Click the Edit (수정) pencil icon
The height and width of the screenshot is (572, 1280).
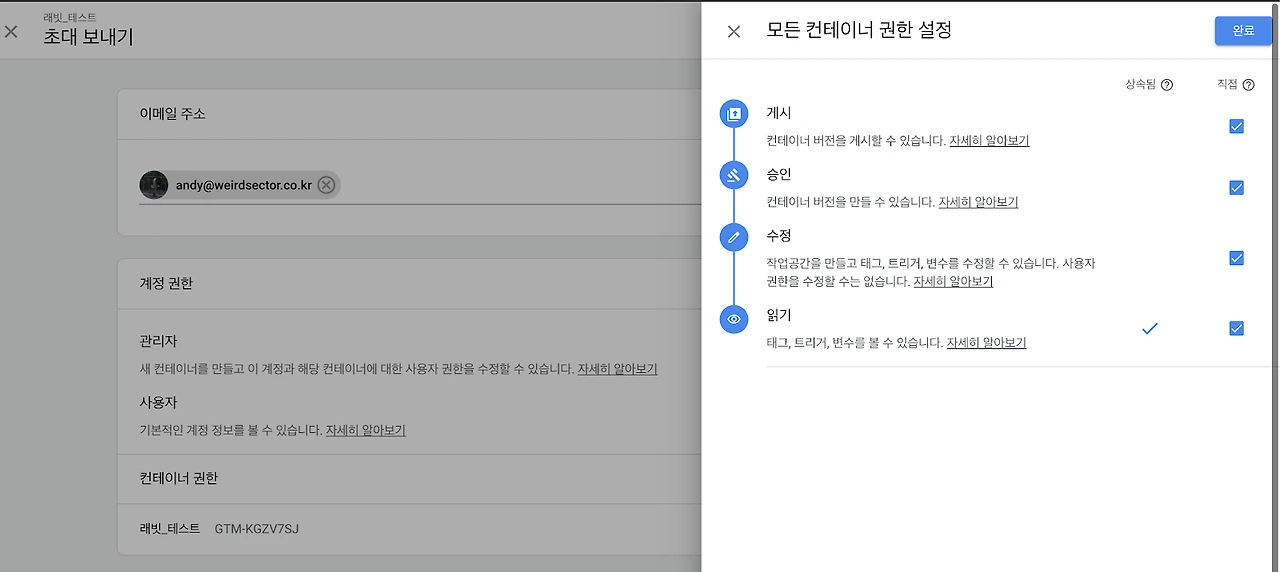click(x=734, y=237)
